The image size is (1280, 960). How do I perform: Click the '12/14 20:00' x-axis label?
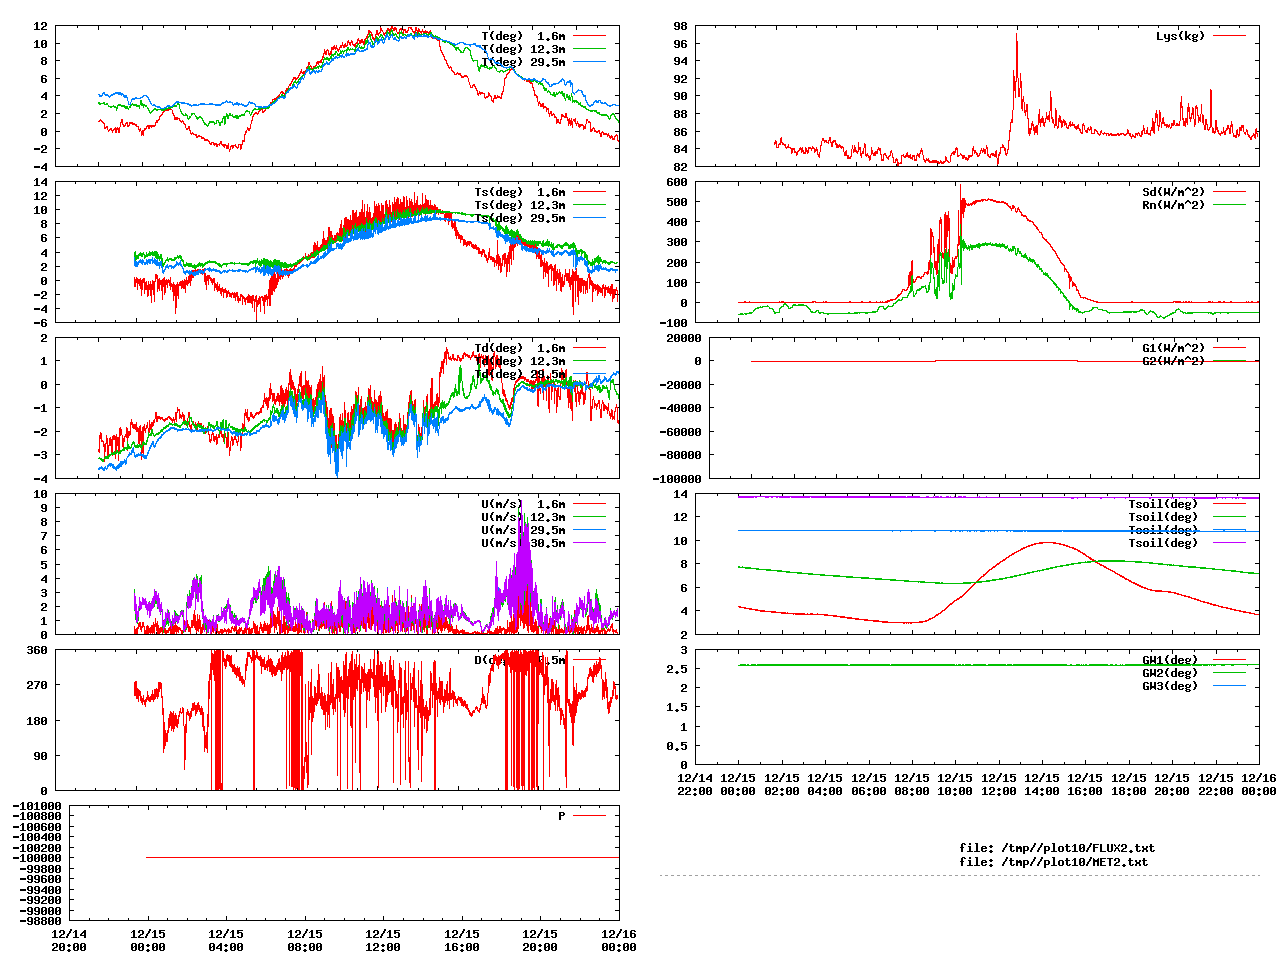(x=69, y=940)
